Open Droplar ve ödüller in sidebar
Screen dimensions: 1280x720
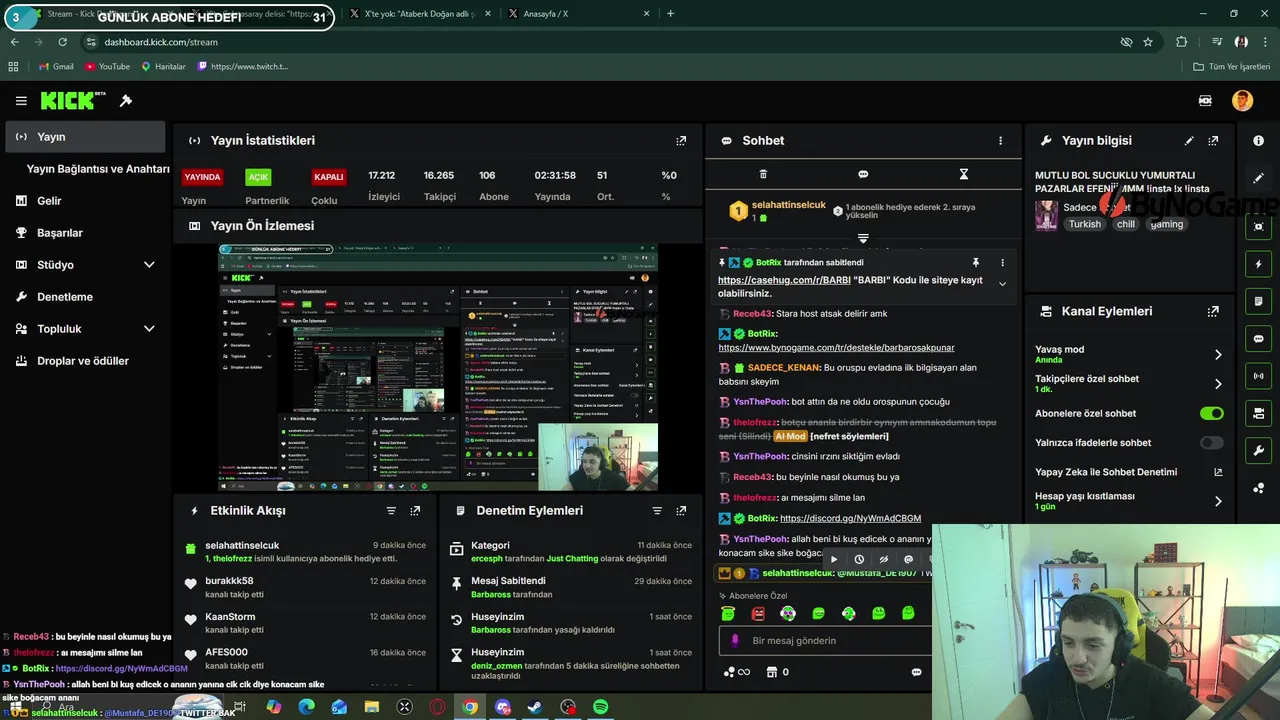[85, 361]
